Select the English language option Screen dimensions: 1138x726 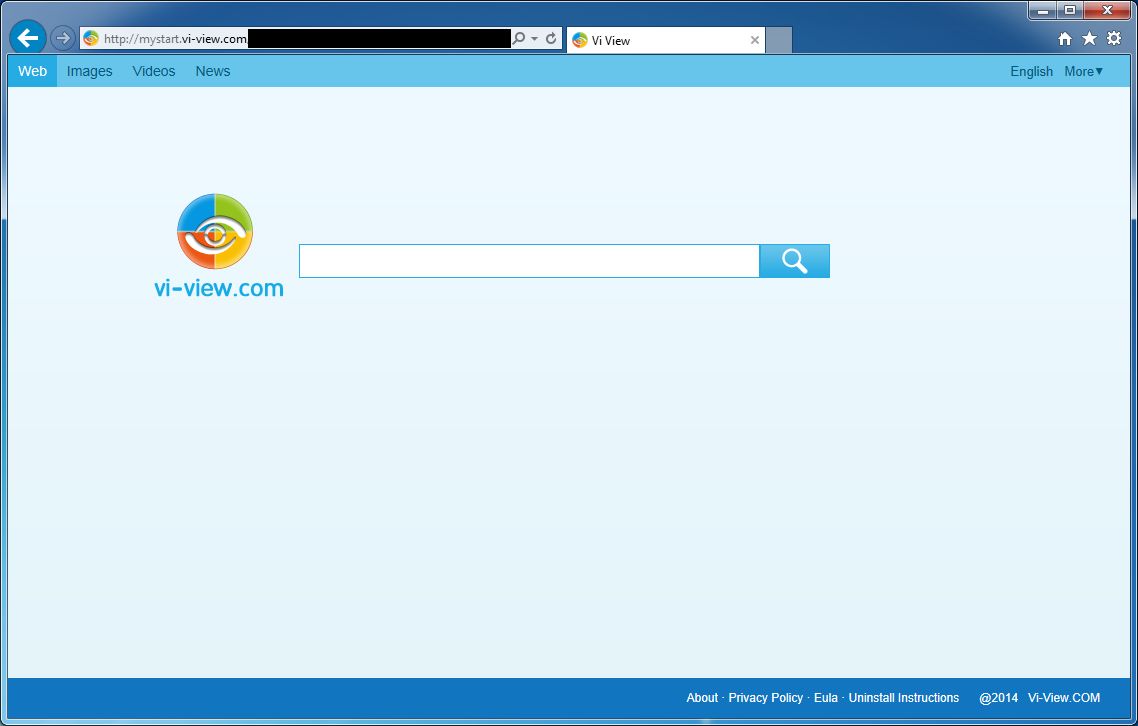coord(1031,71)
